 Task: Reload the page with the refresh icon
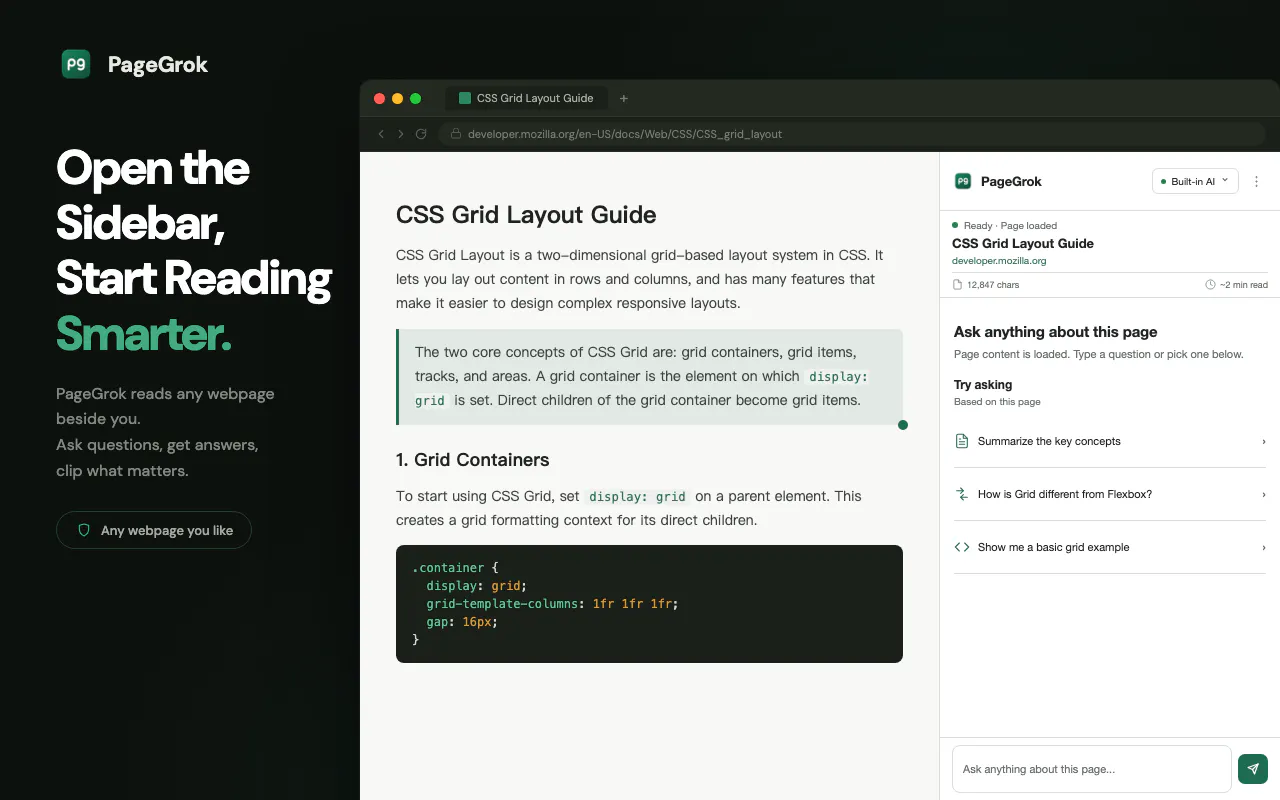[x=421, y=134]
